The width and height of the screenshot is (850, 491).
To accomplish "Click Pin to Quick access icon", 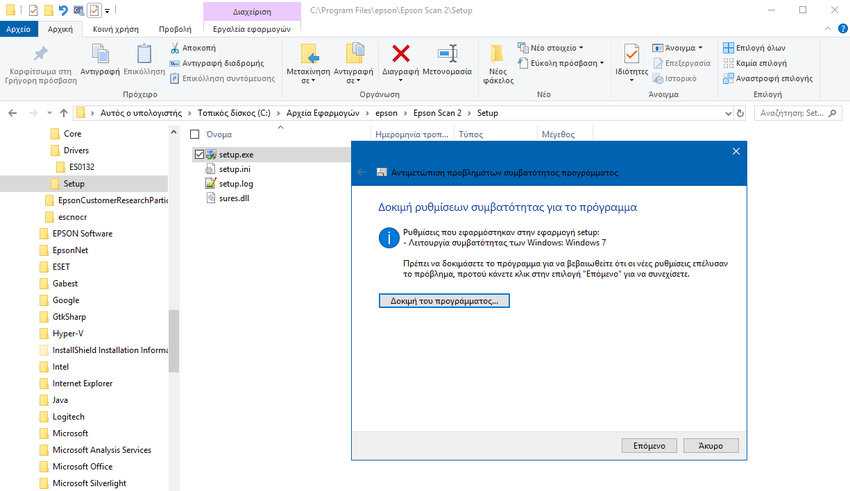I will (x=40, y=54).
